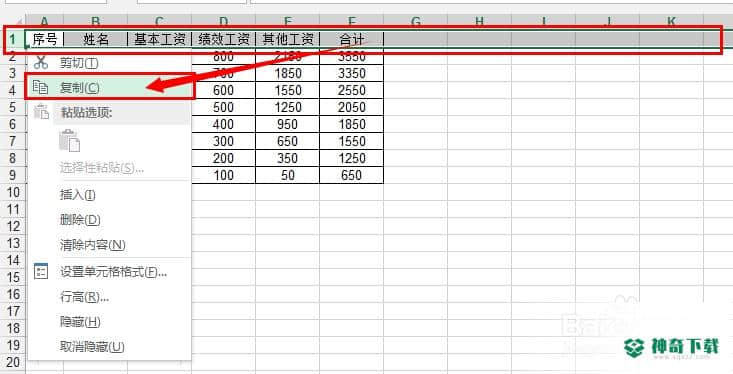733x374 pixels.
Task: Select cell with value 350
Action: click(287, 158)
